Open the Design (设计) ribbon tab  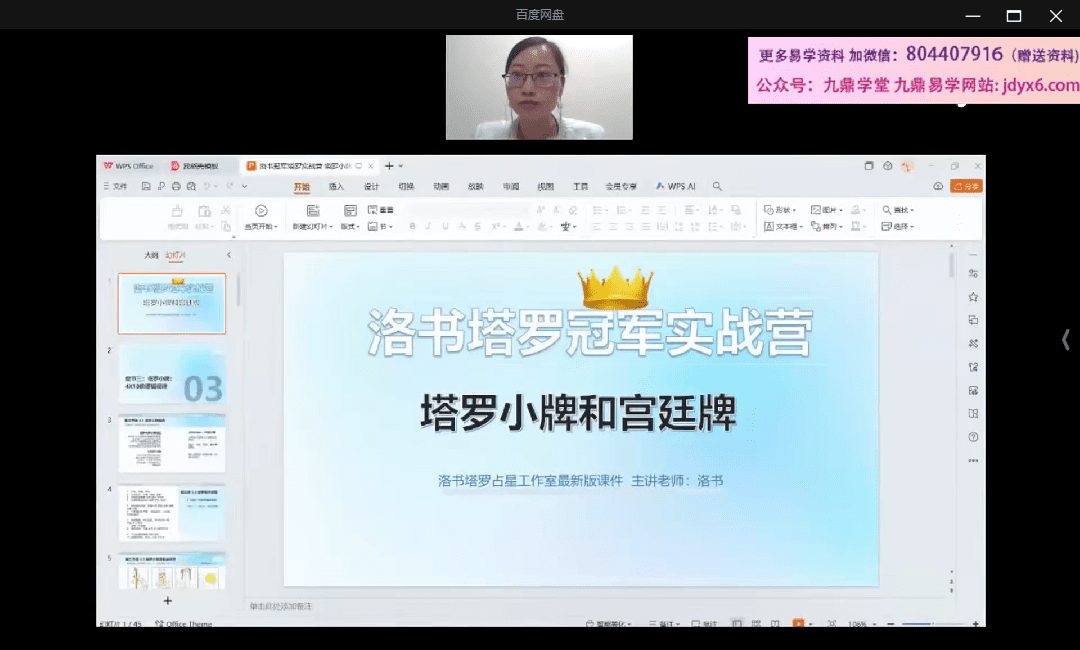(x=371, y=186)
